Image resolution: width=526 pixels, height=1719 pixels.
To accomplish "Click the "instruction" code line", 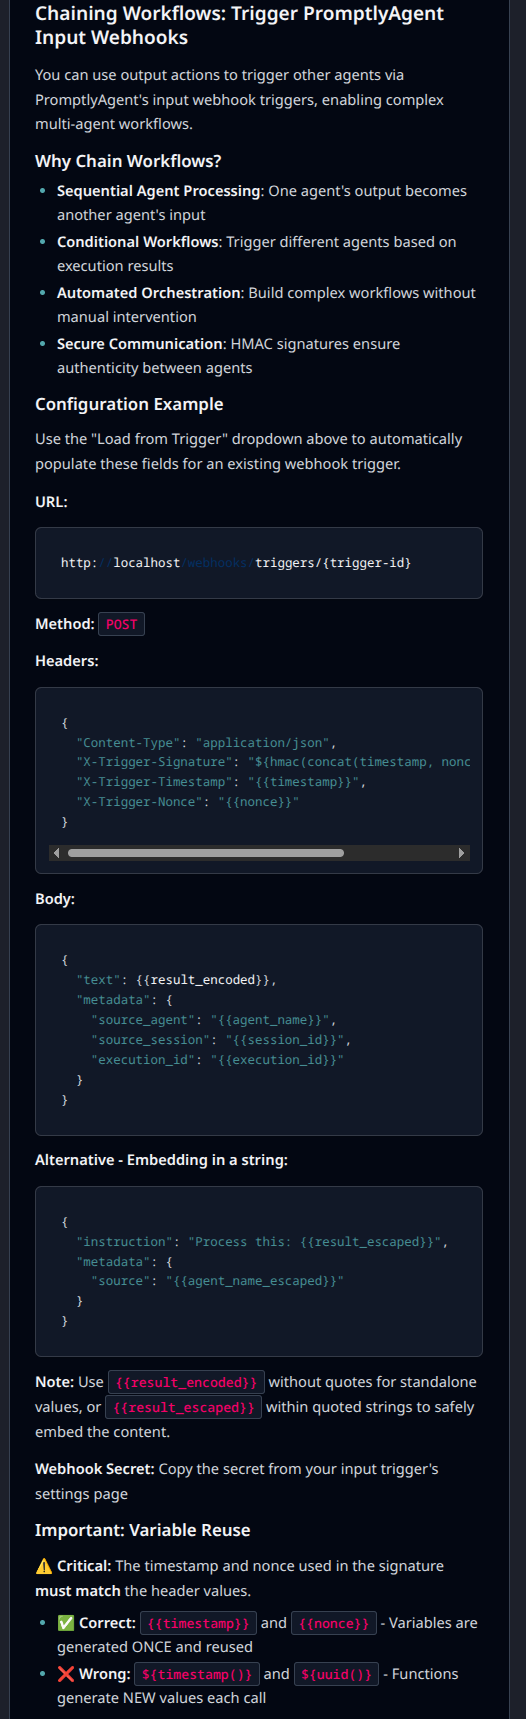I will pyautogui.click(x=262, y=1242).
